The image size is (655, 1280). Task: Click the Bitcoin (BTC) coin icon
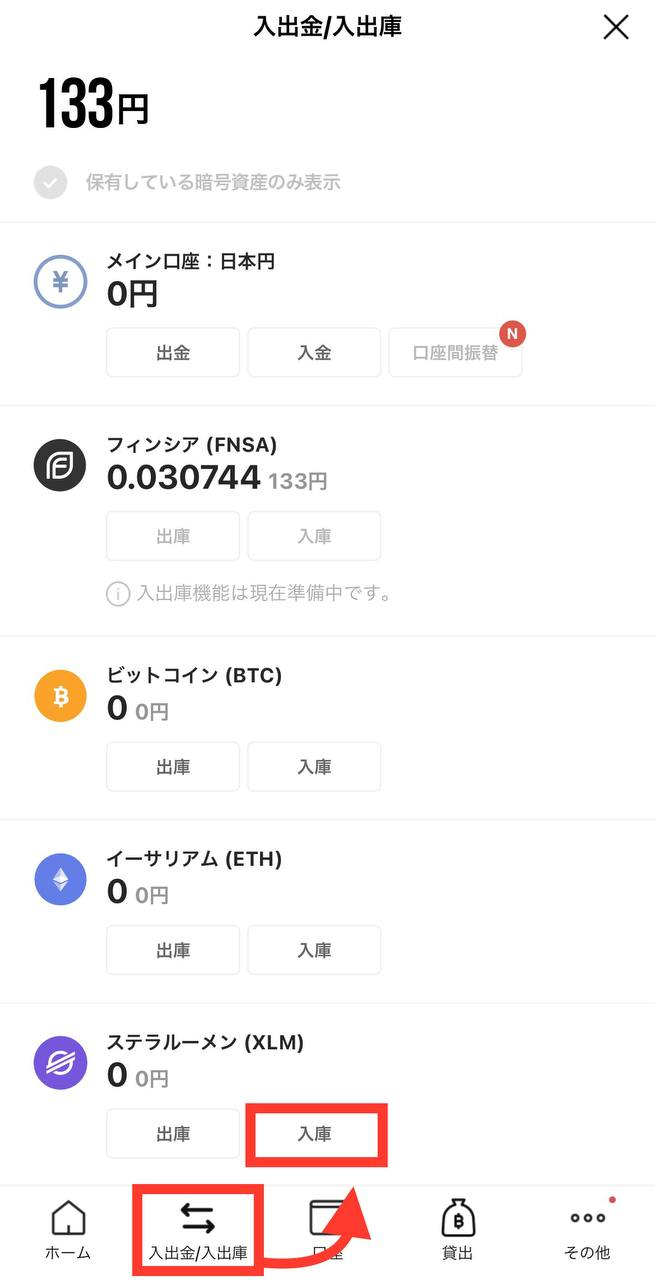(60, 696)
